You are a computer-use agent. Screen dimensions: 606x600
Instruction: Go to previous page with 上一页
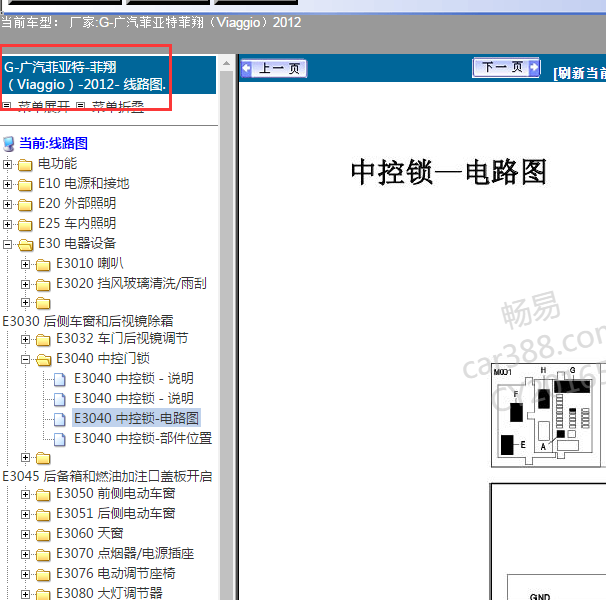pos(274,69)
